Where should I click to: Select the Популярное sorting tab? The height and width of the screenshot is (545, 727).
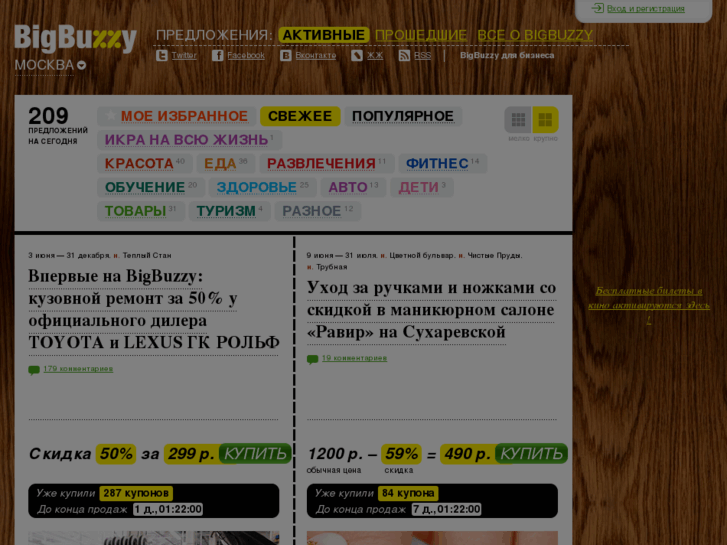403,116
